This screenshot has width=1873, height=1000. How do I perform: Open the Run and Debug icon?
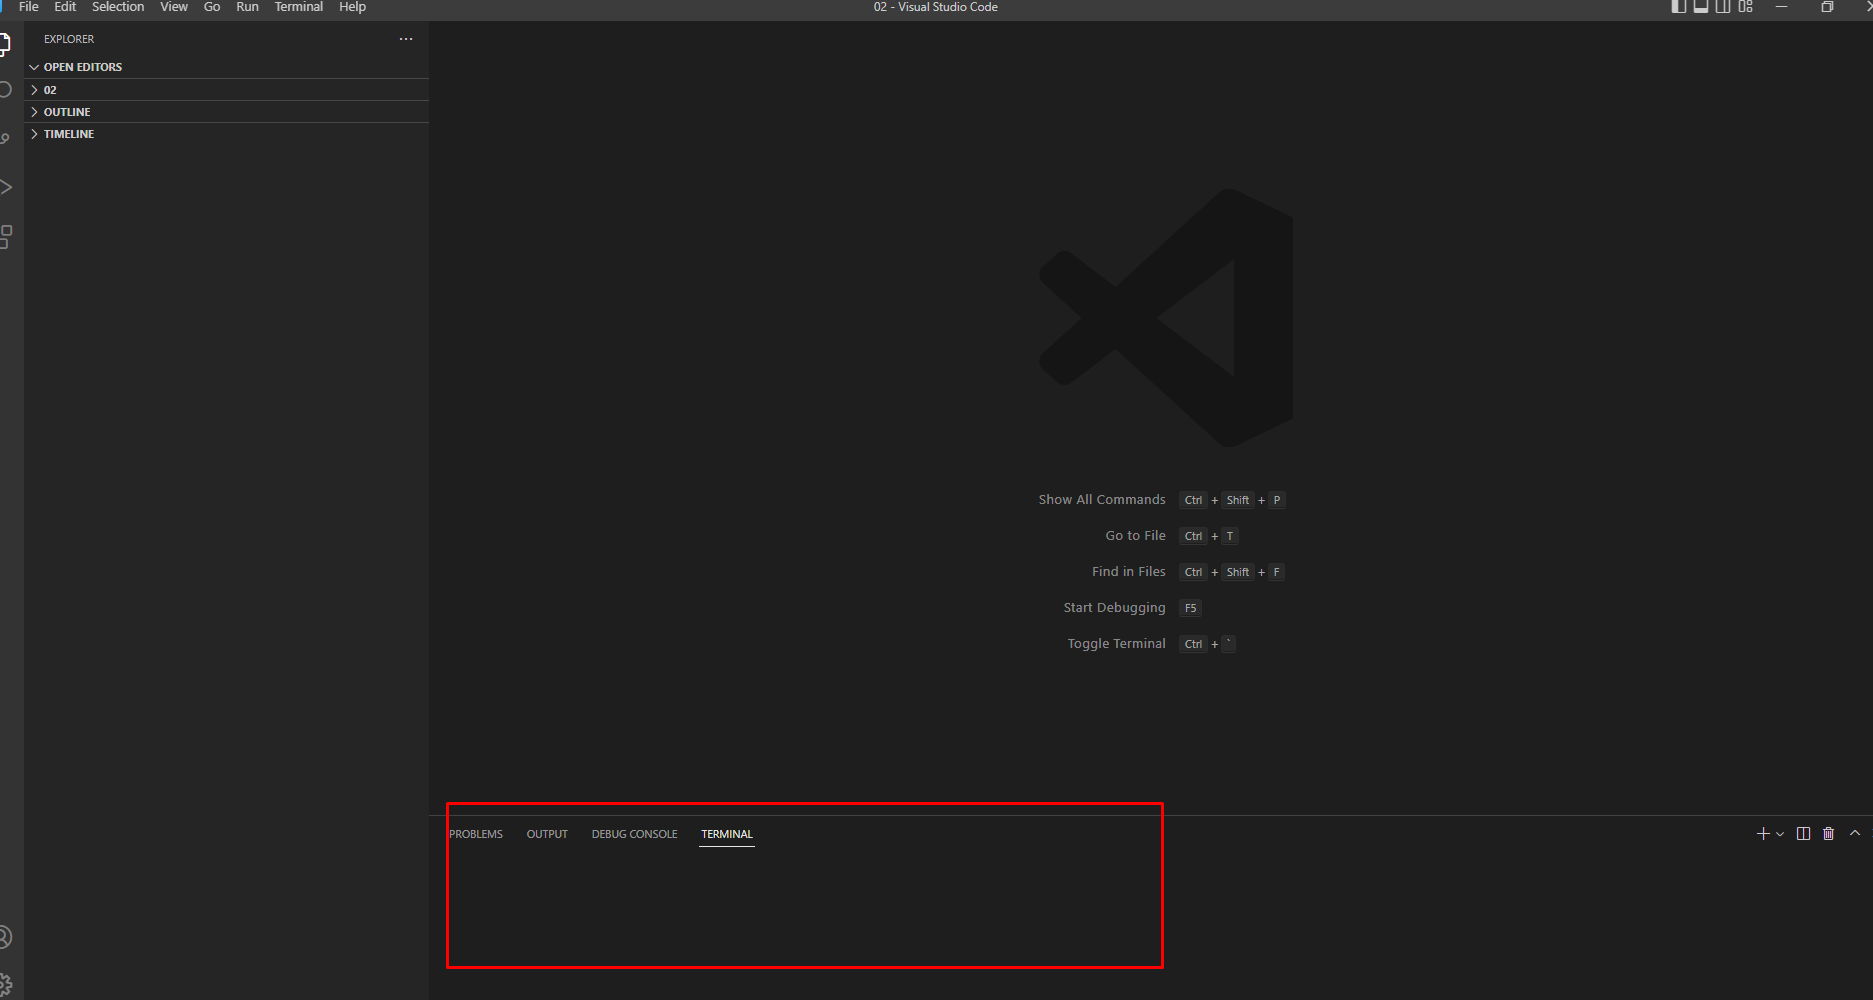pyautogui.click(x=4, y=186)
